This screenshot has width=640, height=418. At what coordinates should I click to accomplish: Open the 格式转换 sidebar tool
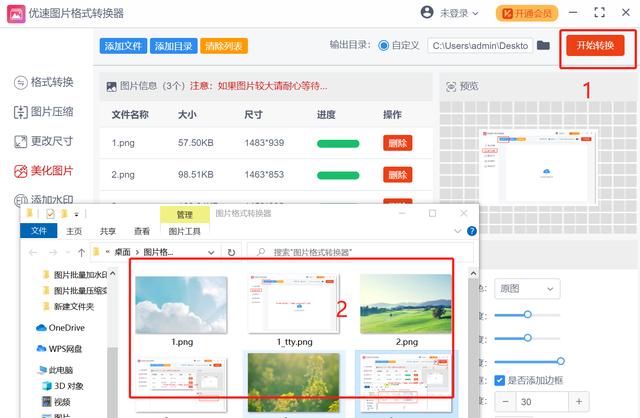(47, 82)
